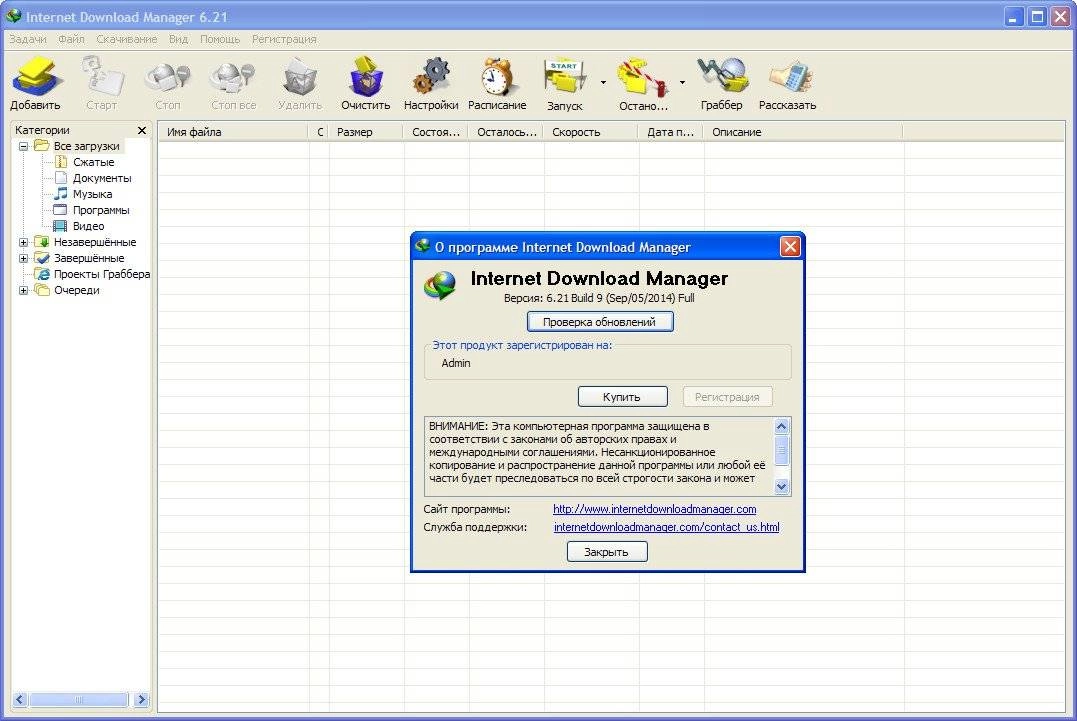Viewport: 1077px width, 721px height.
Task: Click the version text 6.21 Build 9
Action: (x=599, y=298)
